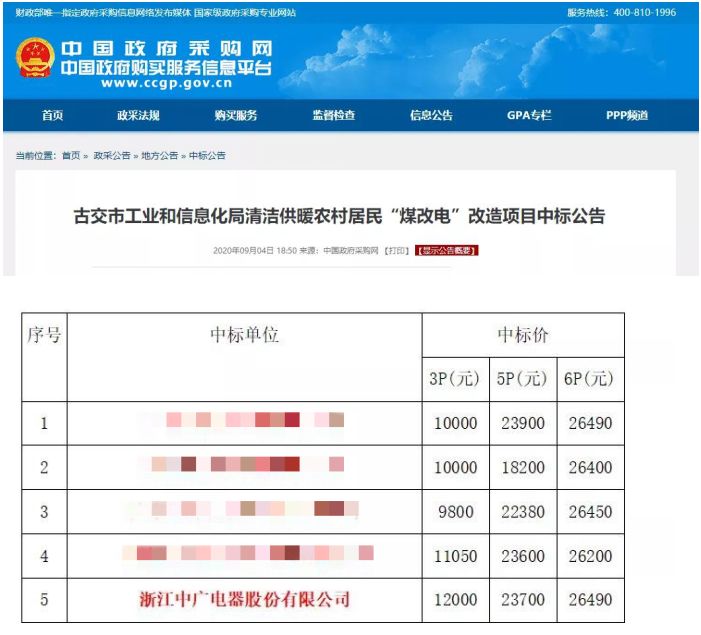The width and height of the screenshot is (701, 635).
Task: Click the 18200 price cell
Action: pyautogui.click(x=523, y=467)
